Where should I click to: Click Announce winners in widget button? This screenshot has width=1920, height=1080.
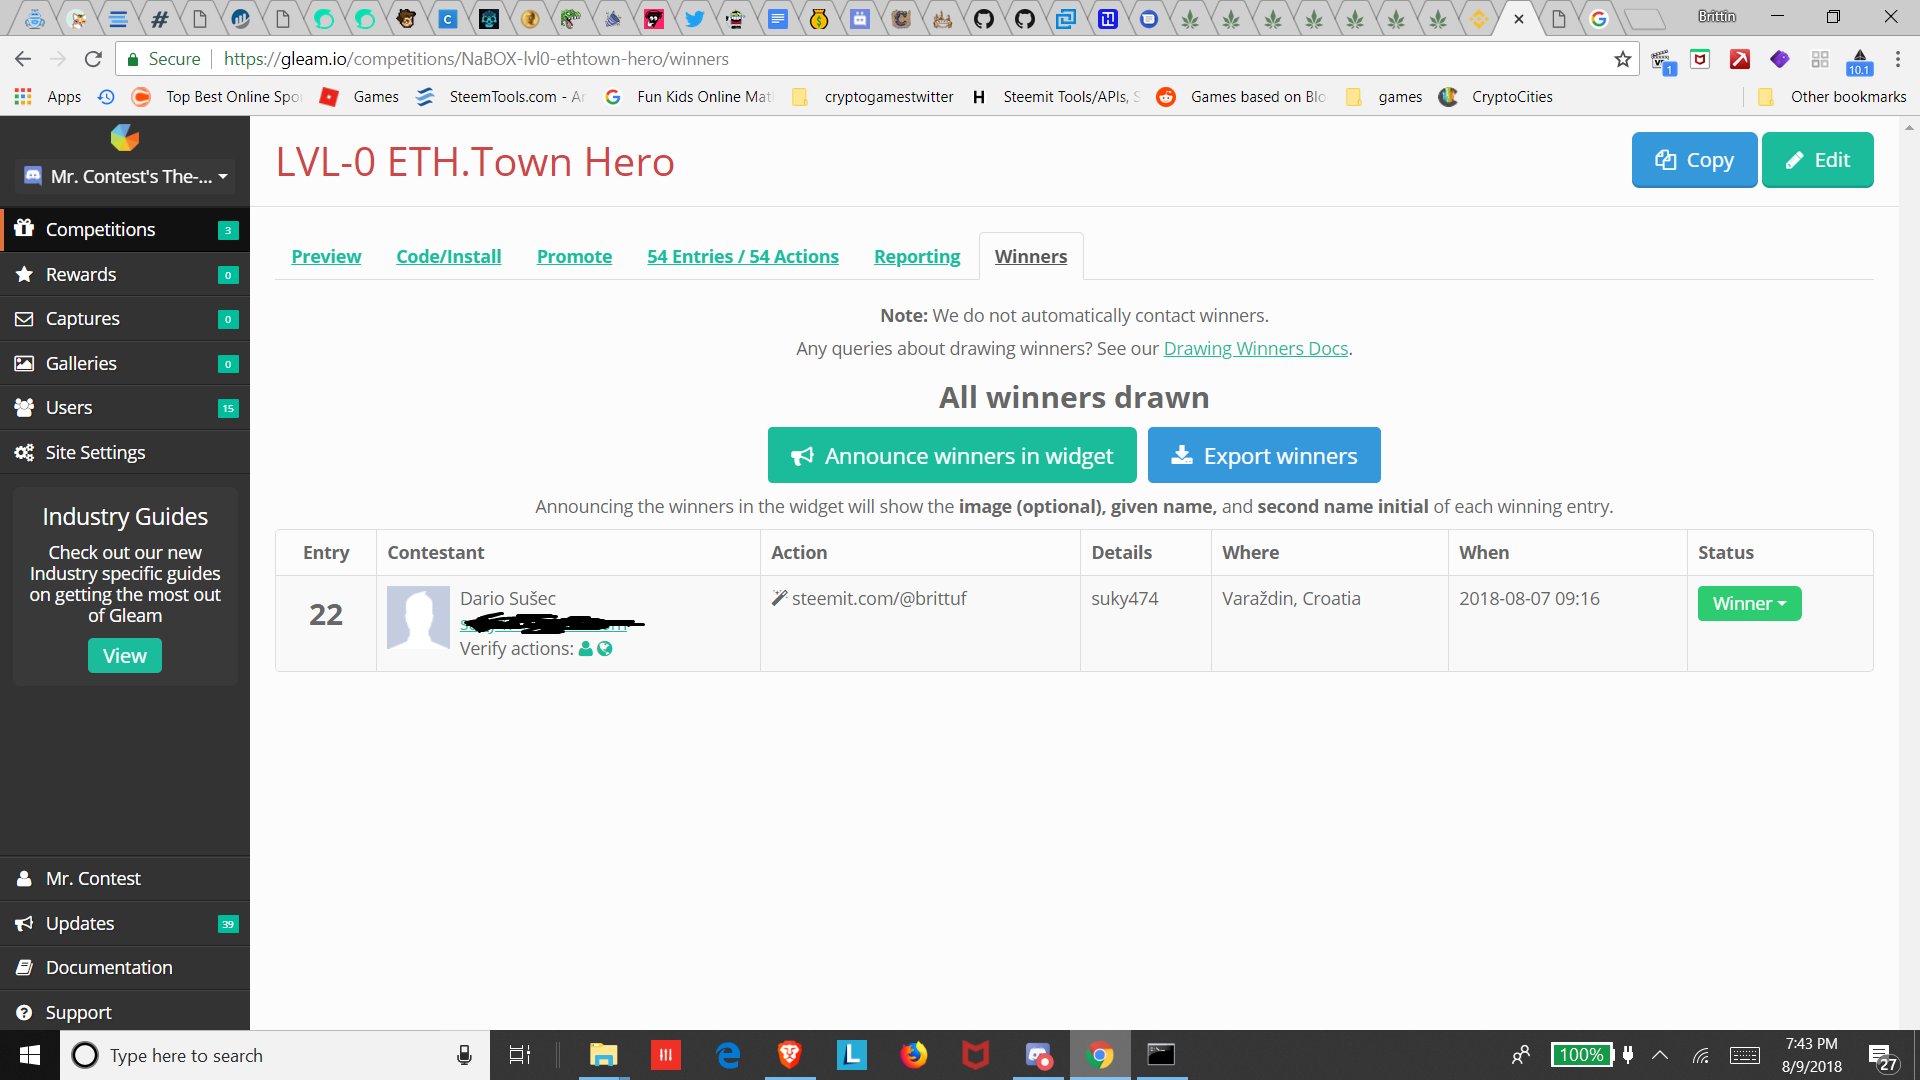pyautogui.click(x=951, y=456)
